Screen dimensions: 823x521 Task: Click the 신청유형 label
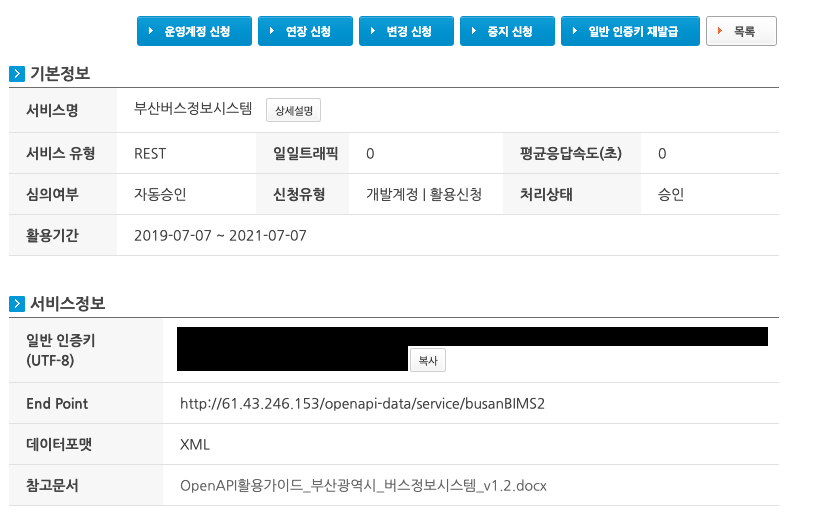tap(299, 195)
